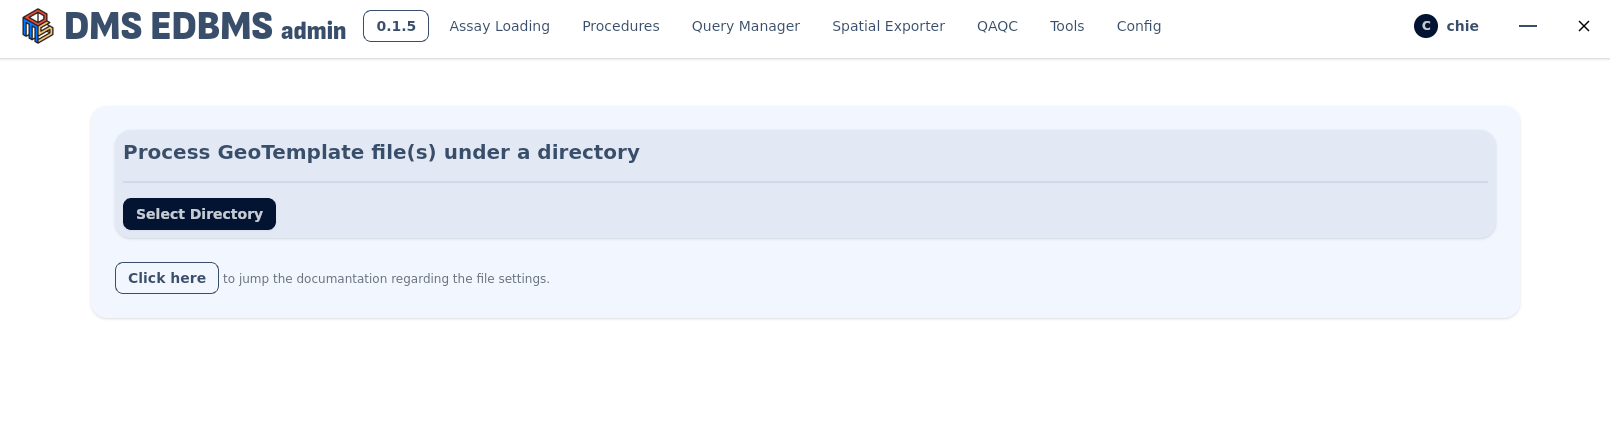Image resolution: width=1610 pixels, height=433 pixels.
Task: Open the Tools menu
Action: [1067, 26]
